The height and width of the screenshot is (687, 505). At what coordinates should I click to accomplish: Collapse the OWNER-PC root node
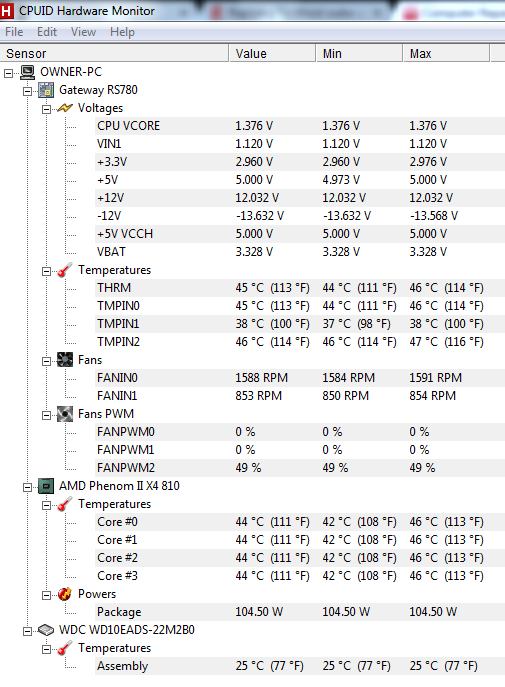click(9, 73)
